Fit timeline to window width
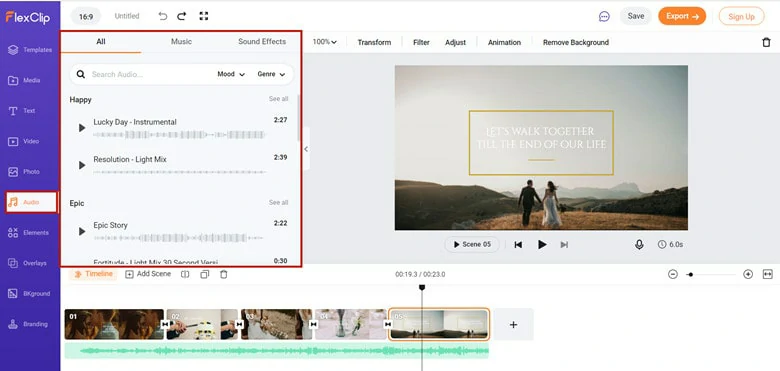The image size is (780, 371). [x=767, y=274]
